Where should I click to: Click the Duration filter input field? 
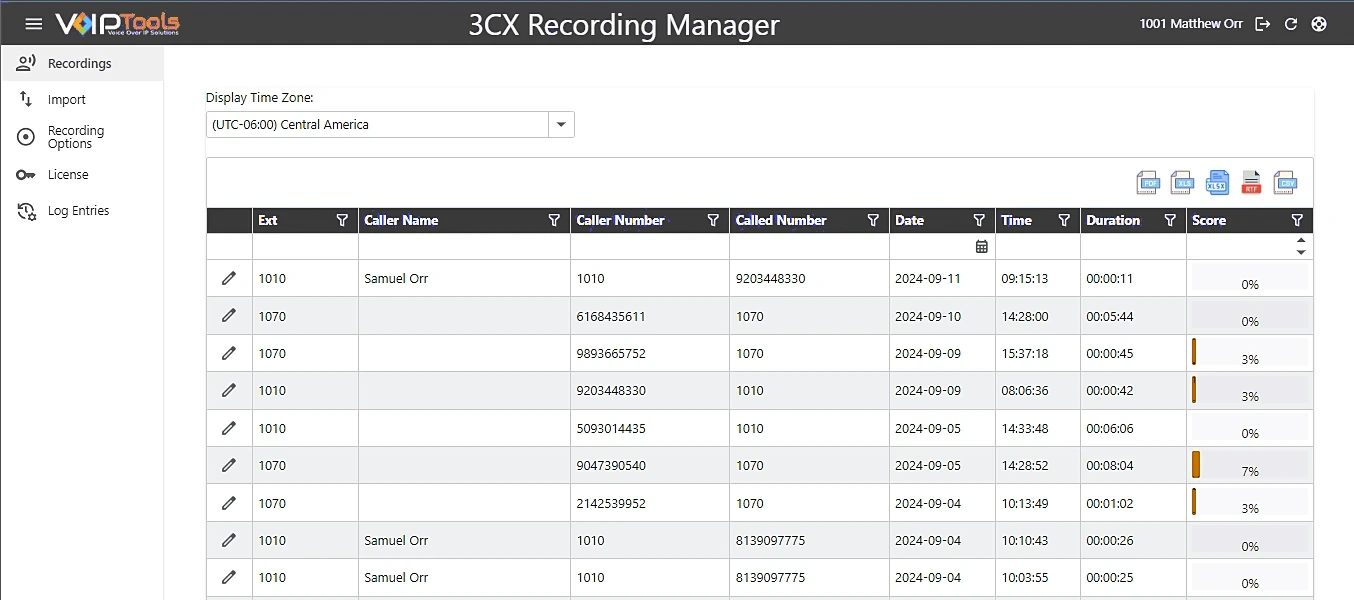tap(1133, 247)
